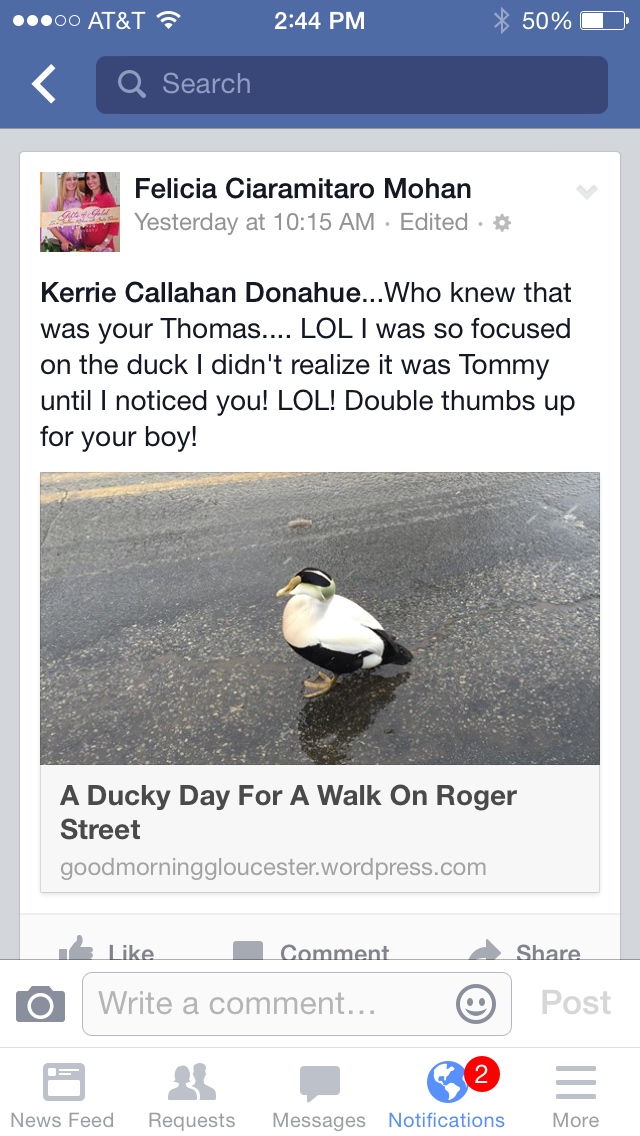
Task: Open the duck photo link preview
Action: (x=320, y=680)
